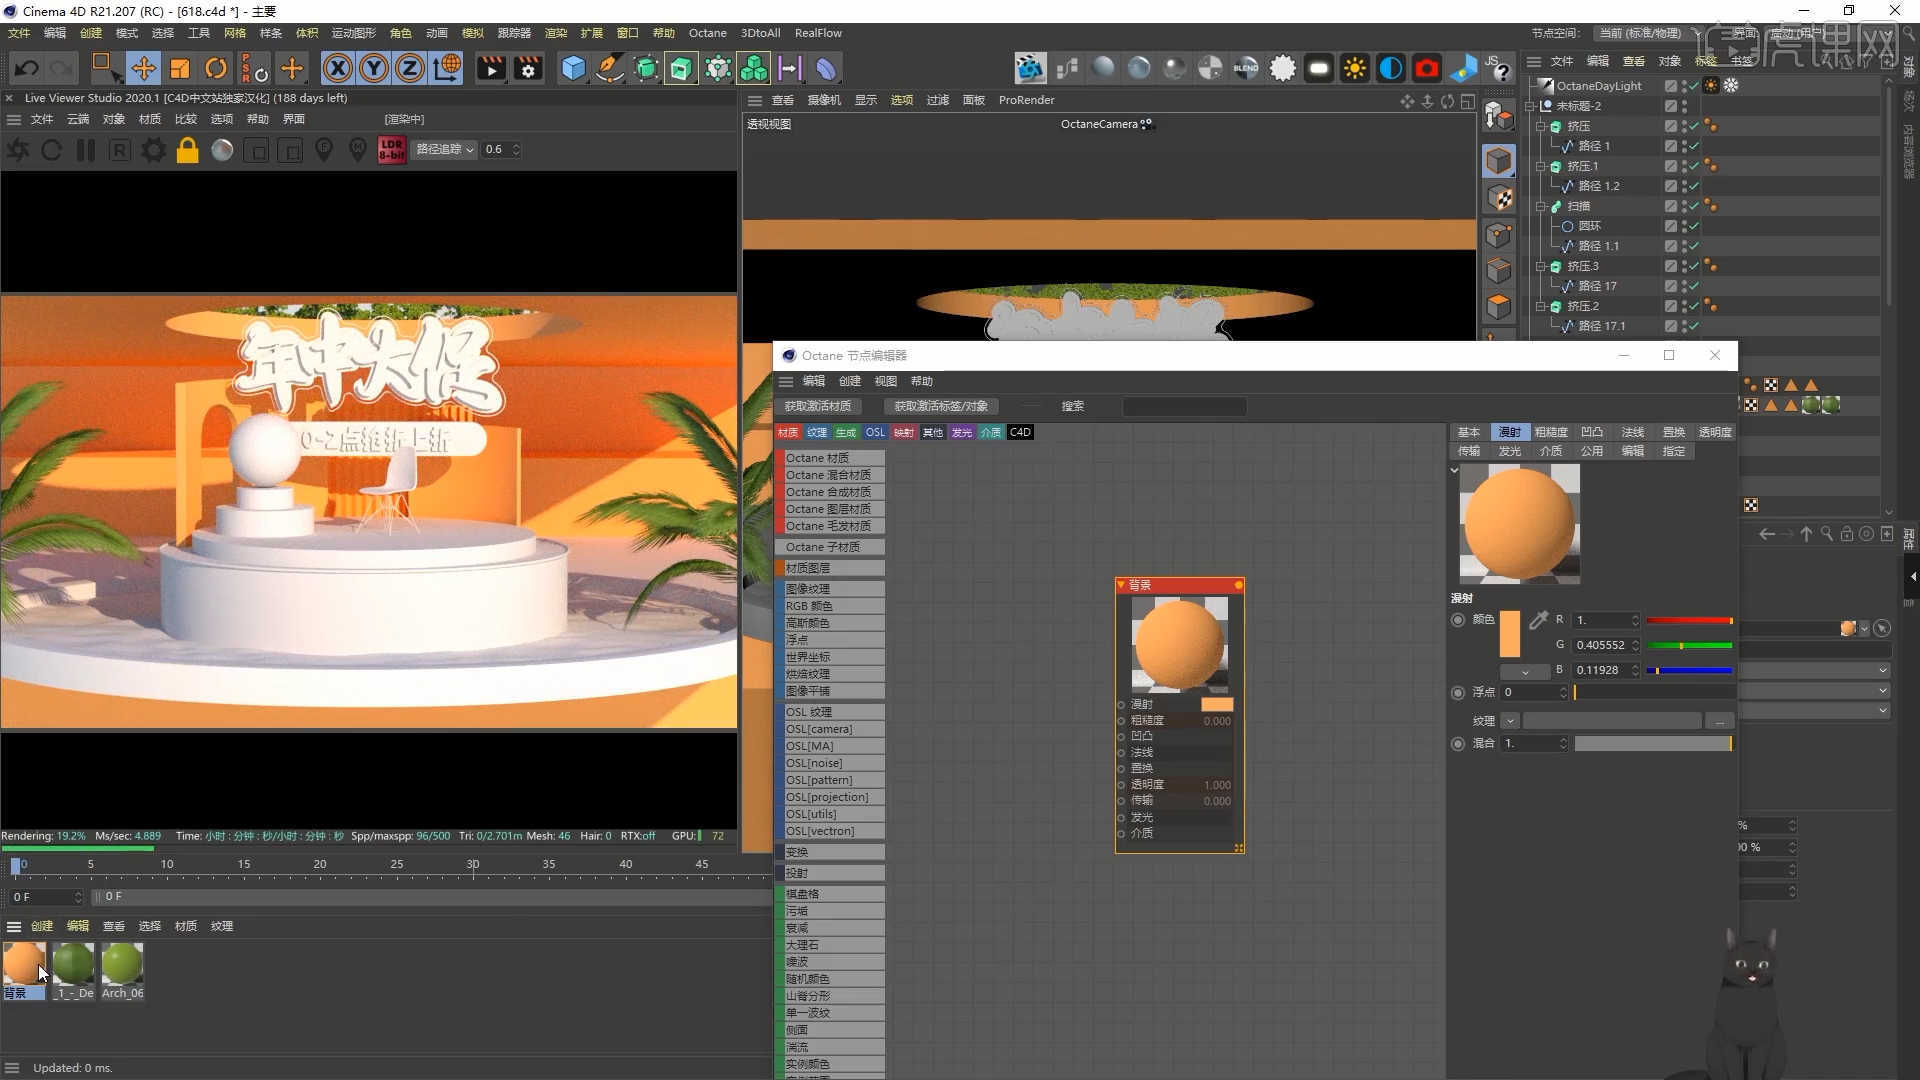The height and width of the screenshot is (1080, 1920).
Task: Select the 颜色 radio button
Action: coord(1458,620)
